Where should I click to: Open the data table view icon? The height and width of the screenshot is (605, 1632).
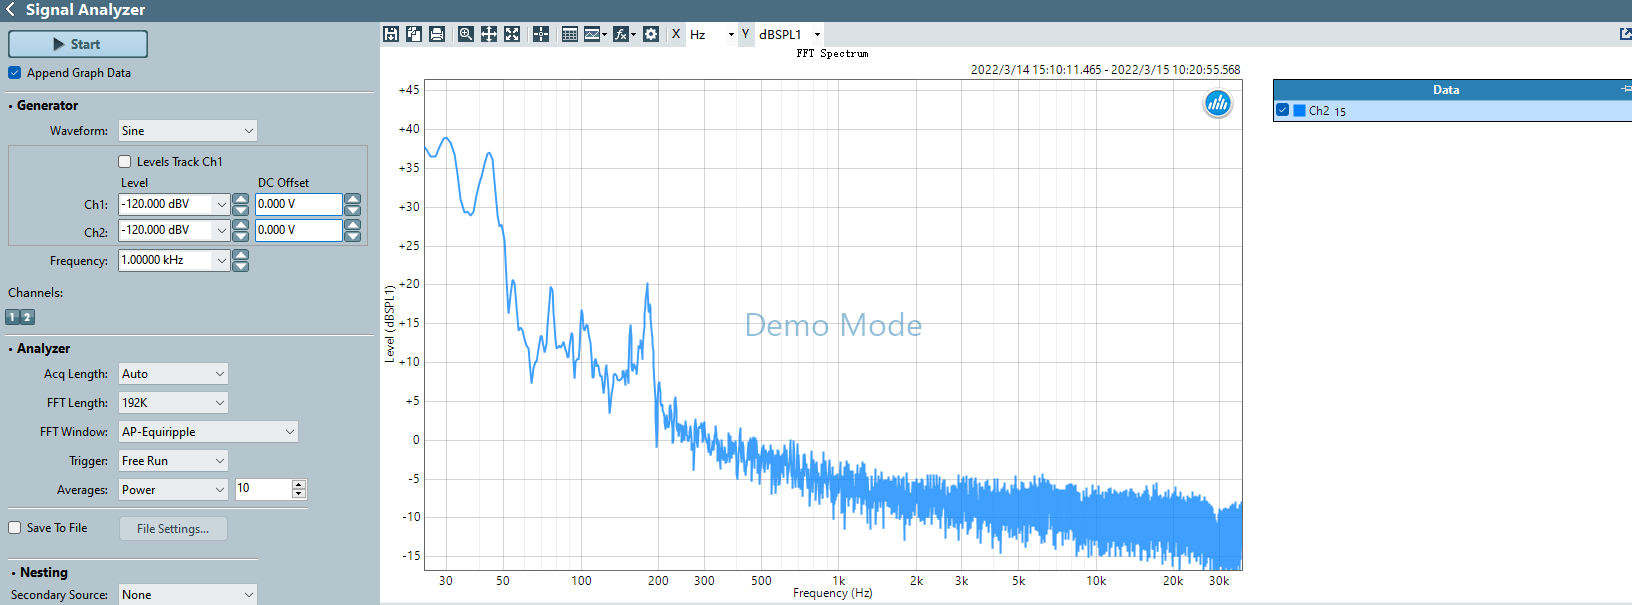[x=570, y=34]
